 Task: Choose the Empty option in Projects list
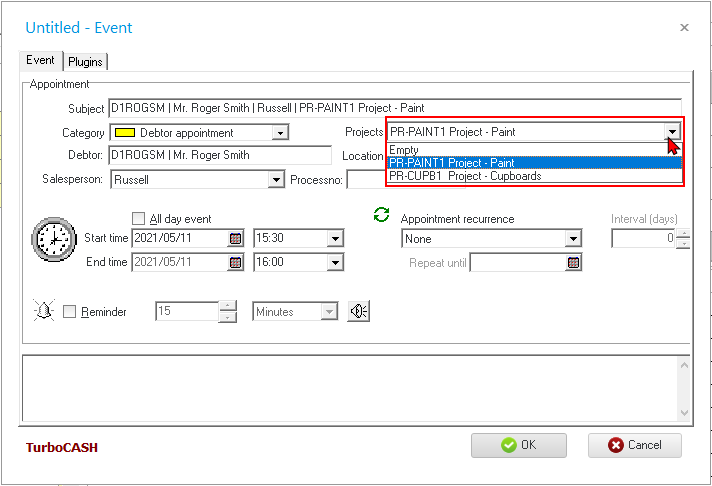click(404, 150)
